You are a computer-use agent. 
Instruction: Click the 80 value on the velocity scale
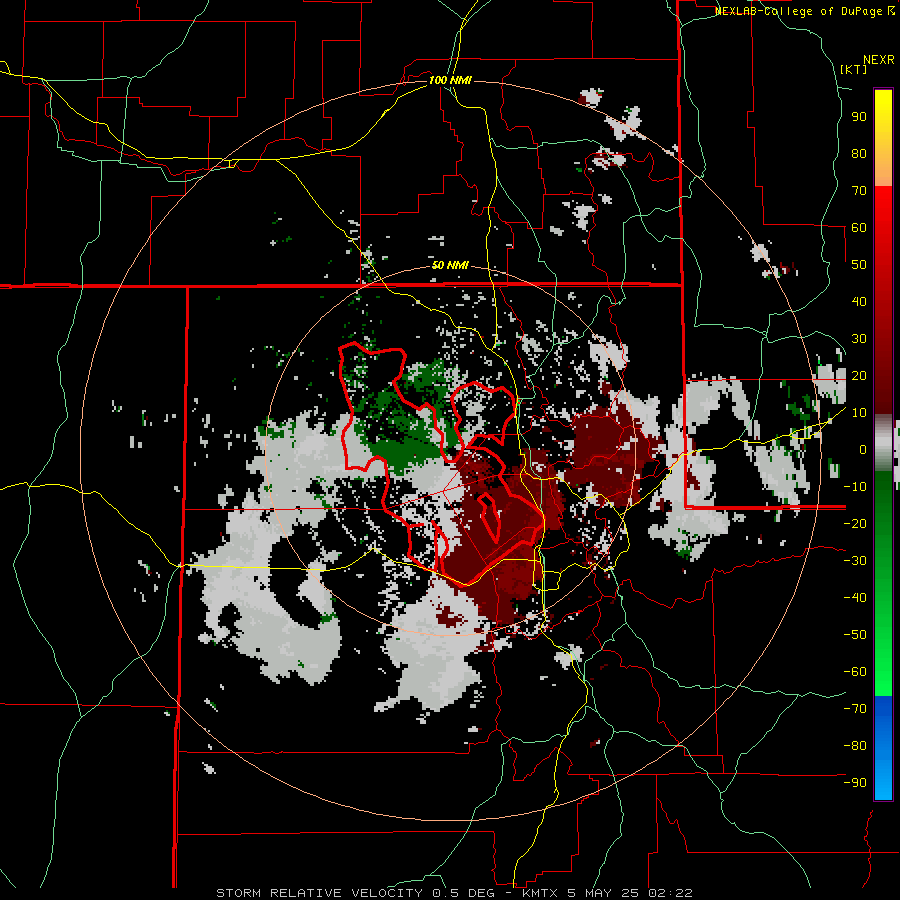pyautogui.click(x=859, y=153)
